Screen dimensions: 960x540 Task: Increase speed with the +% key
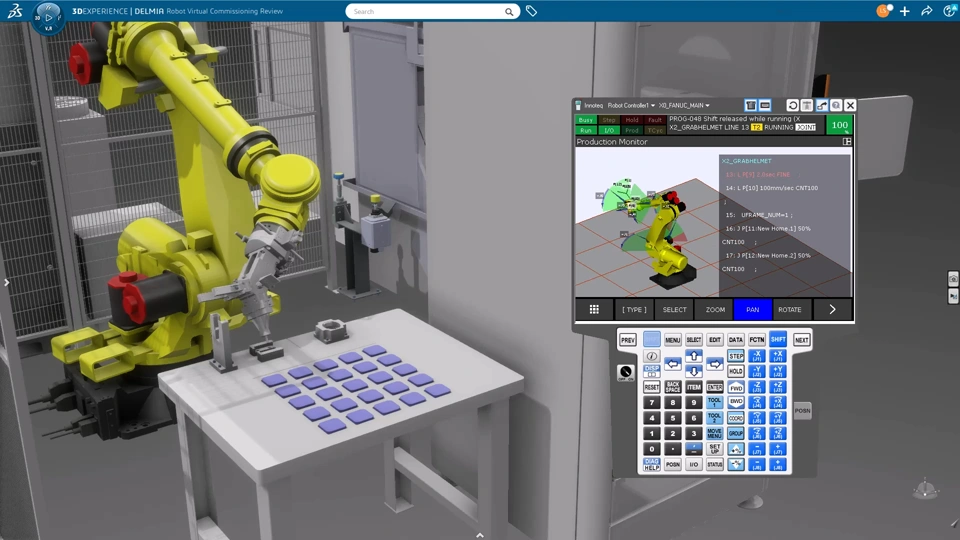pyautogui.click(x=736, y=449)
